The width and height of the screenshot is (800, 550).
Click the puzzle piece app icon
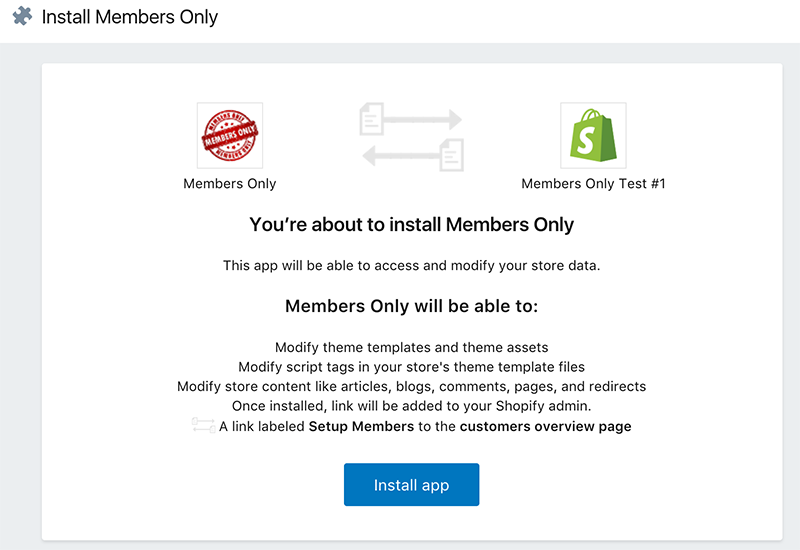22,16
